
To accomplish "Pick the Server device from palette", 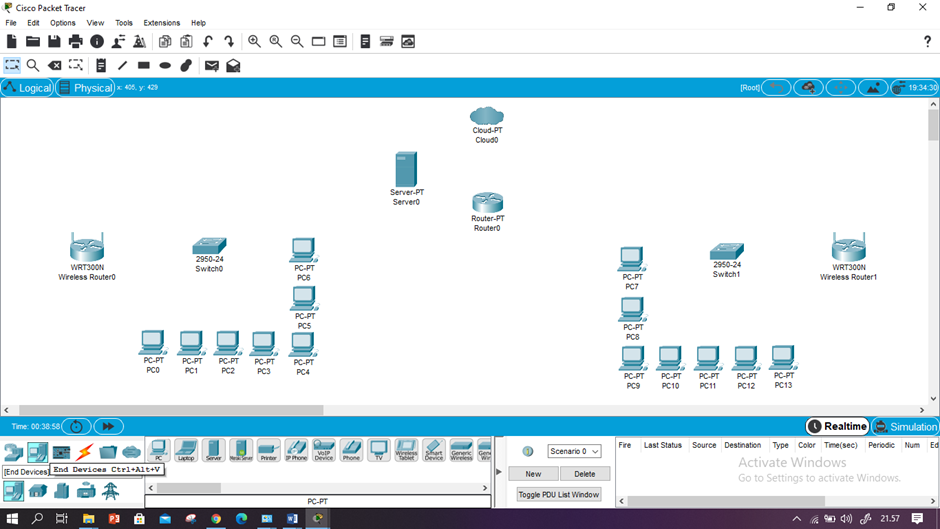I will (213, 450).
